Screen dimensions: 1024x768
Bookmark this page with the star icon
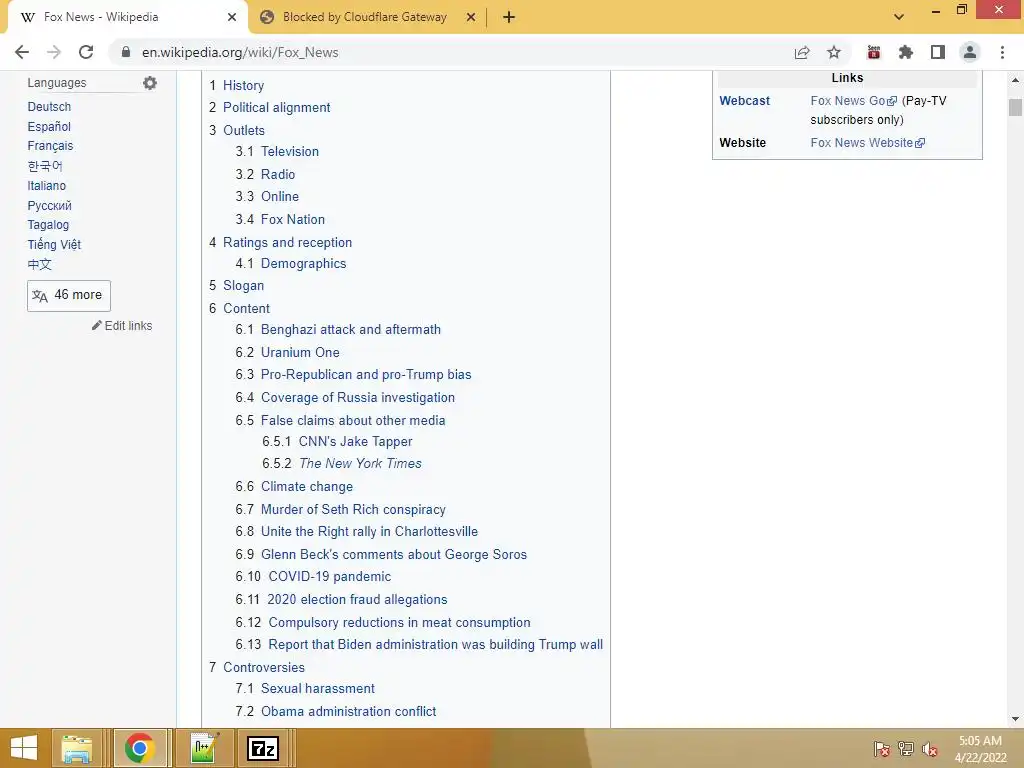click(x=834, y=52)
